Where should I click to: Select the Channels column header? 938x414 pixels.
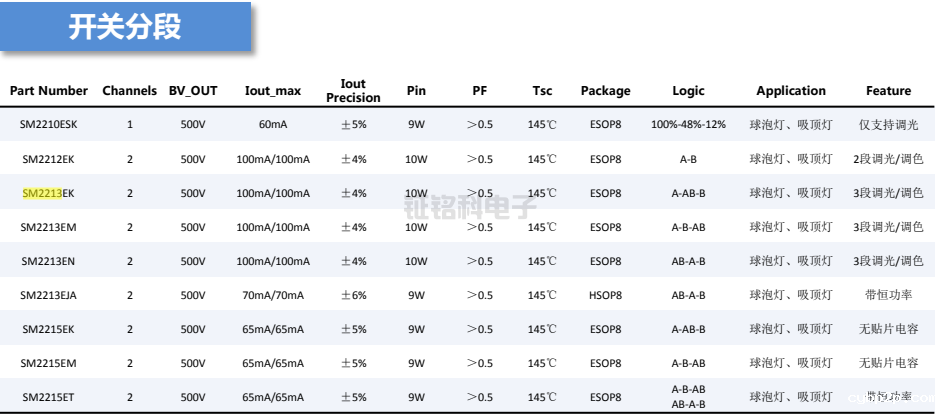pyautogui.click(x=129, y=91)
